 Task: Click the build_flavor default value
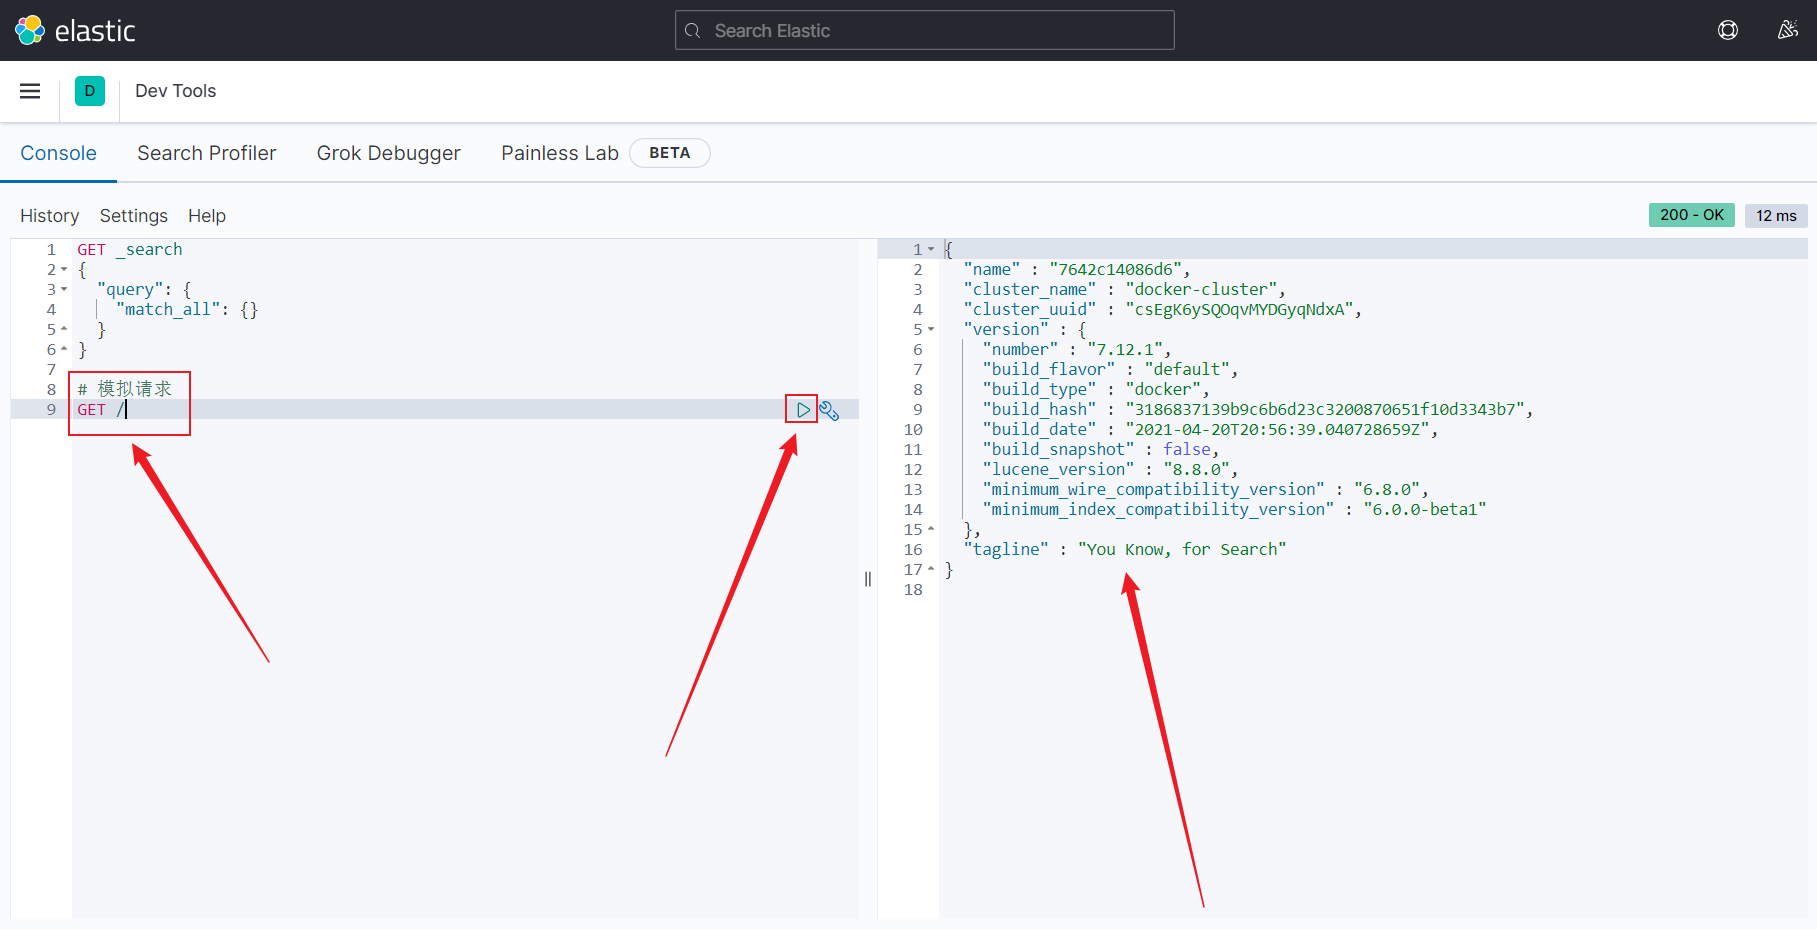[1187, 369]
